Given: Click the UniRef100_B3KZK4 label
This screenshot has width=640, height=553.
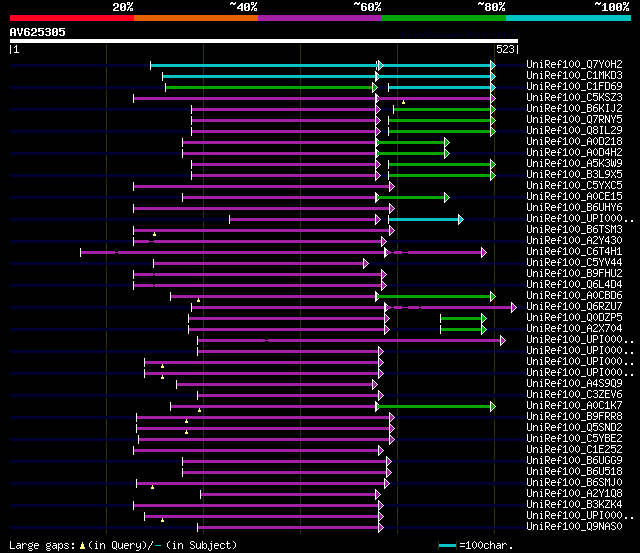Looking at the screenshot, I should point(574,505).
